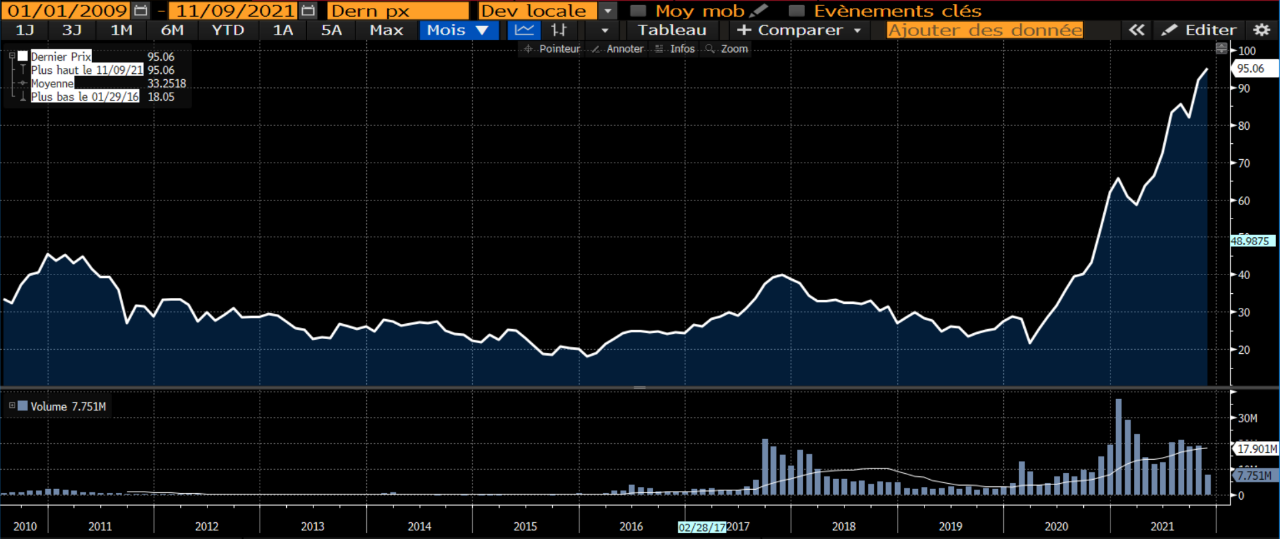Toggle the Moy mob checkbox
This screenshot has width=1280, height=539.
638,11
